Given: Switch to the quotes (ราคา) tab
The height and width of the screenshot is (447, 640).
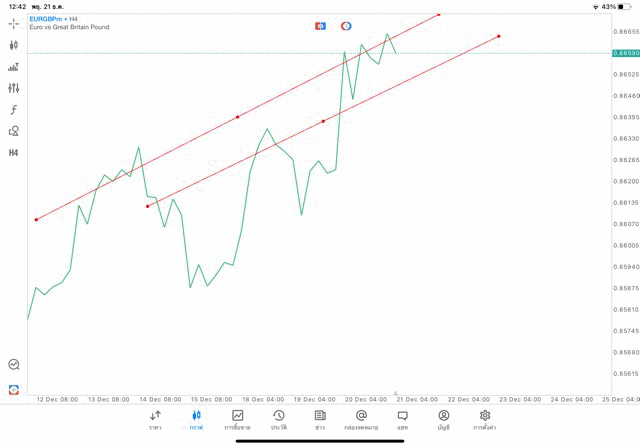Looking at the screenshot, I should pyautogui.click(x=155, y=419).
